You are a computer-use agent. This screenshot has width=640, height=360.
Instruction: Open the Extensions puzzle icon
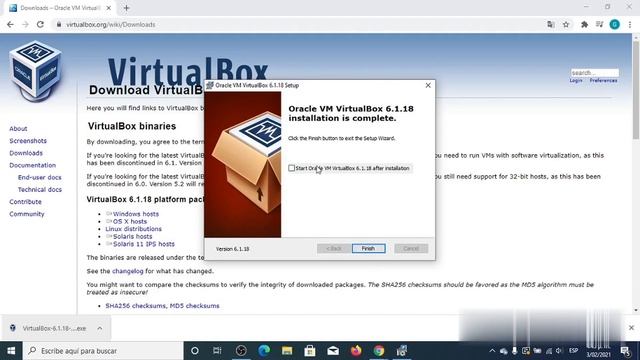click(584, 24)
